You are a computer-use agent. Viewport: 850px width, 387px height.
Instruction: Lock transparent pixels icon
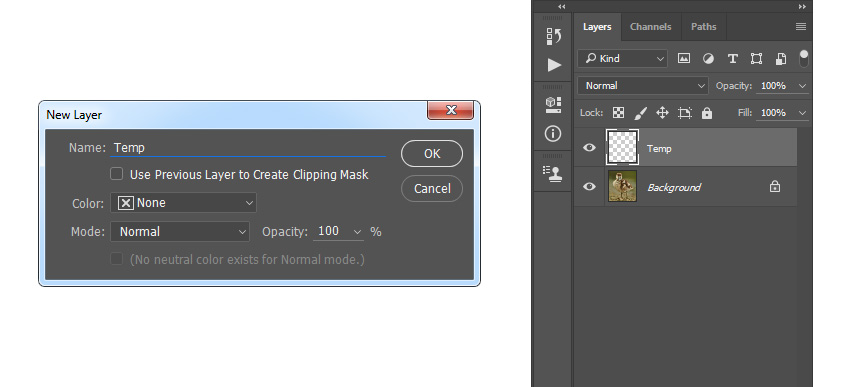pos(618,113)
